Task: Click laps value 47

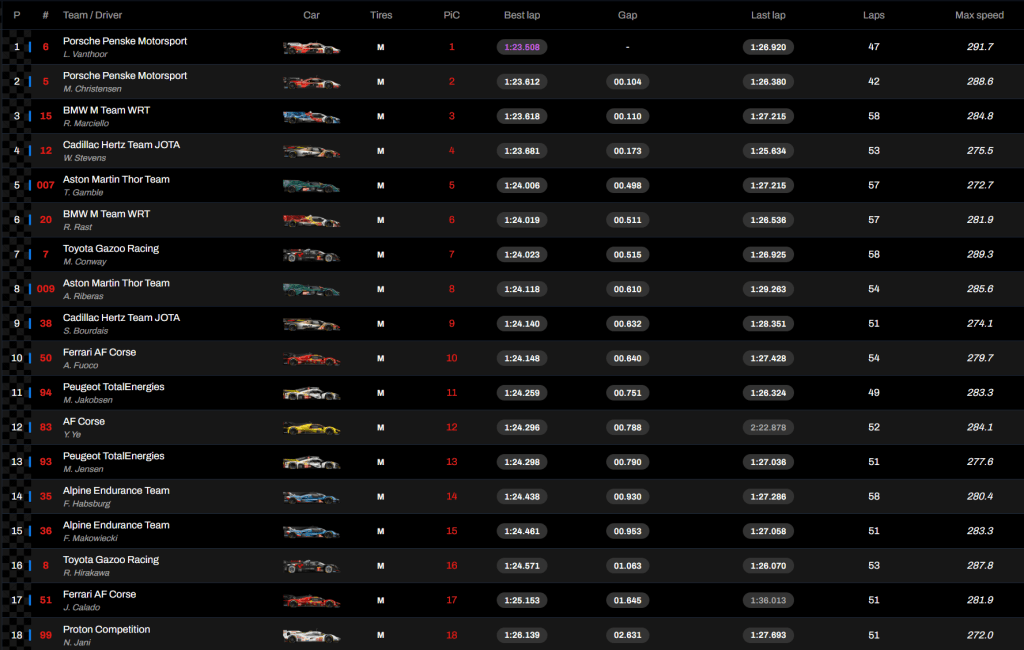Action: (874, 47)
